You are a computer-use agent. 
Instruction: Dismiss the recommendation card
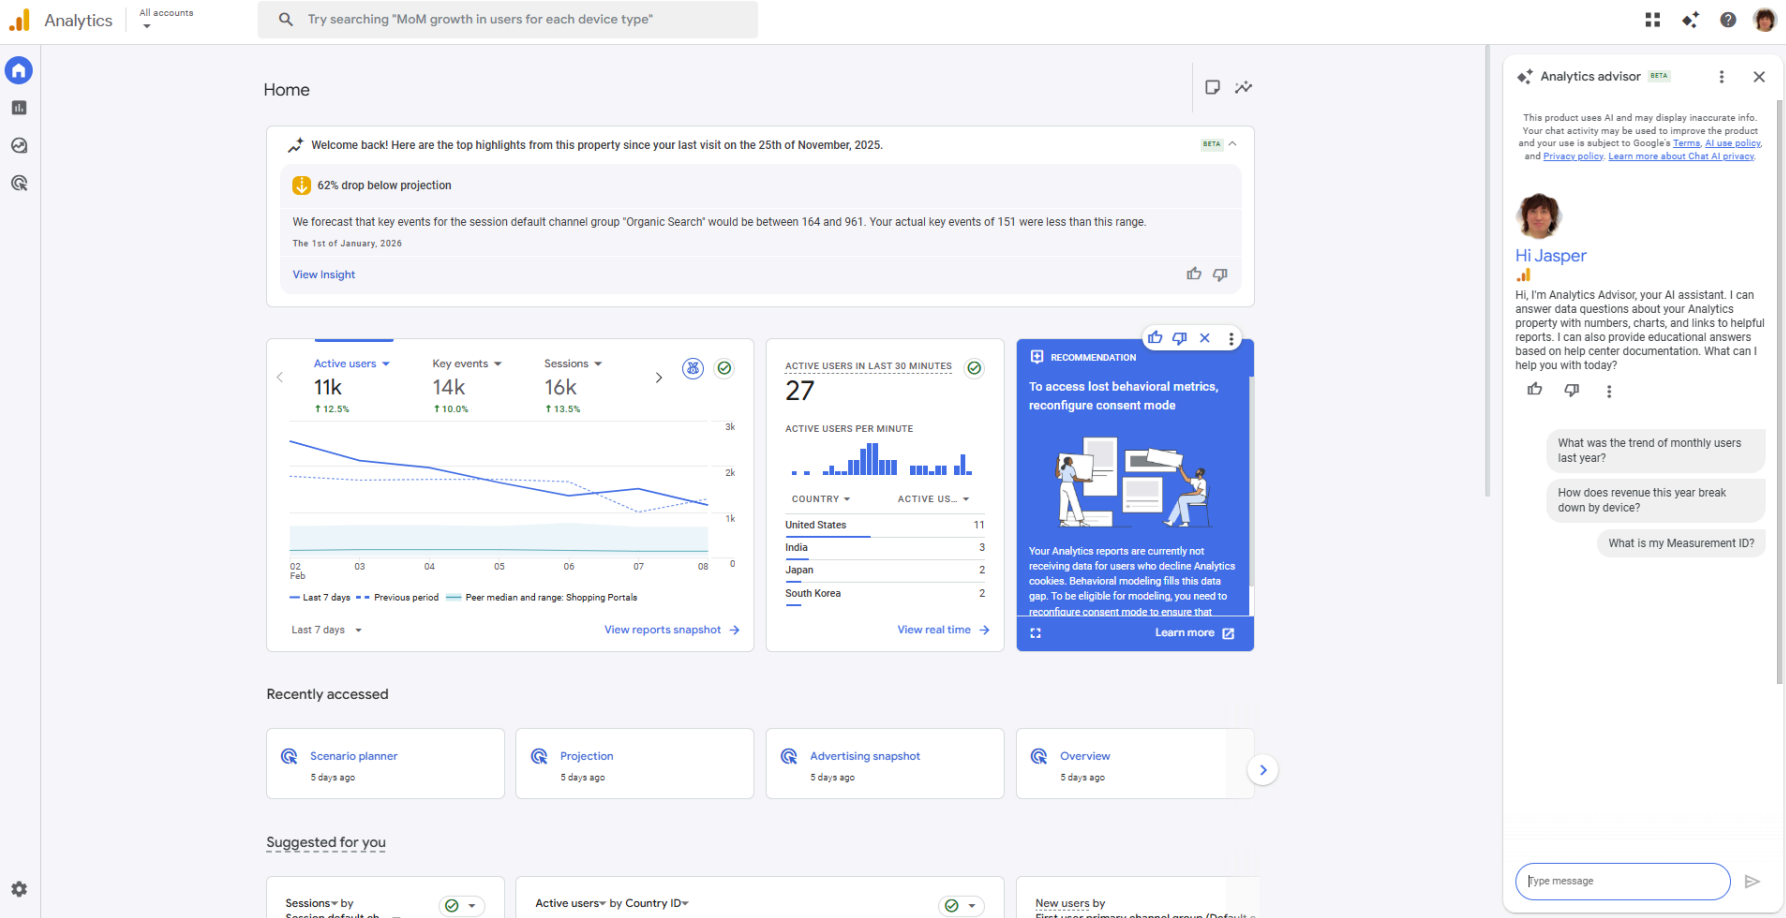coord(1205,338)
